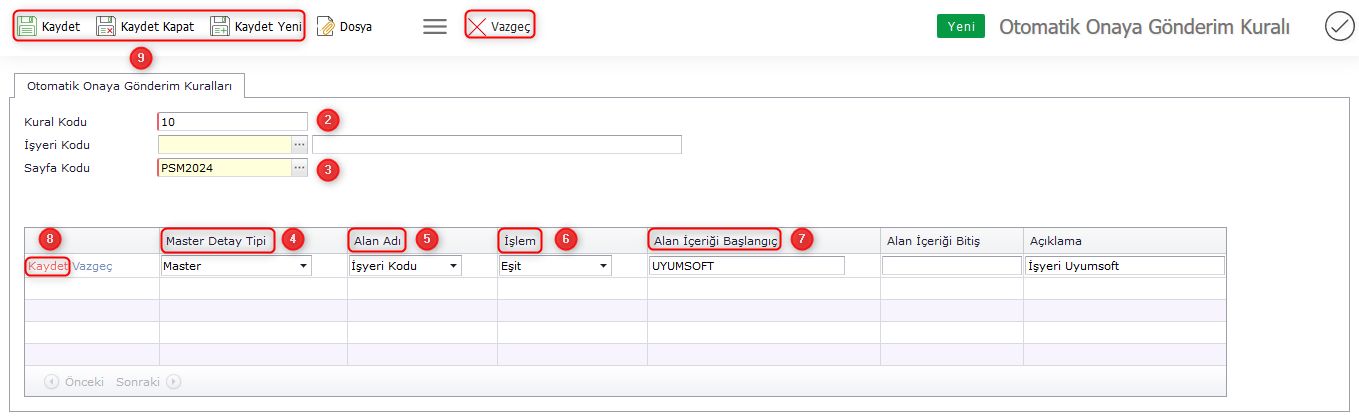This screenshot has height=418, width=1359.
Task: Click the Alan İçeriği Başlangıç text field
Action: [x=746, y=266]
